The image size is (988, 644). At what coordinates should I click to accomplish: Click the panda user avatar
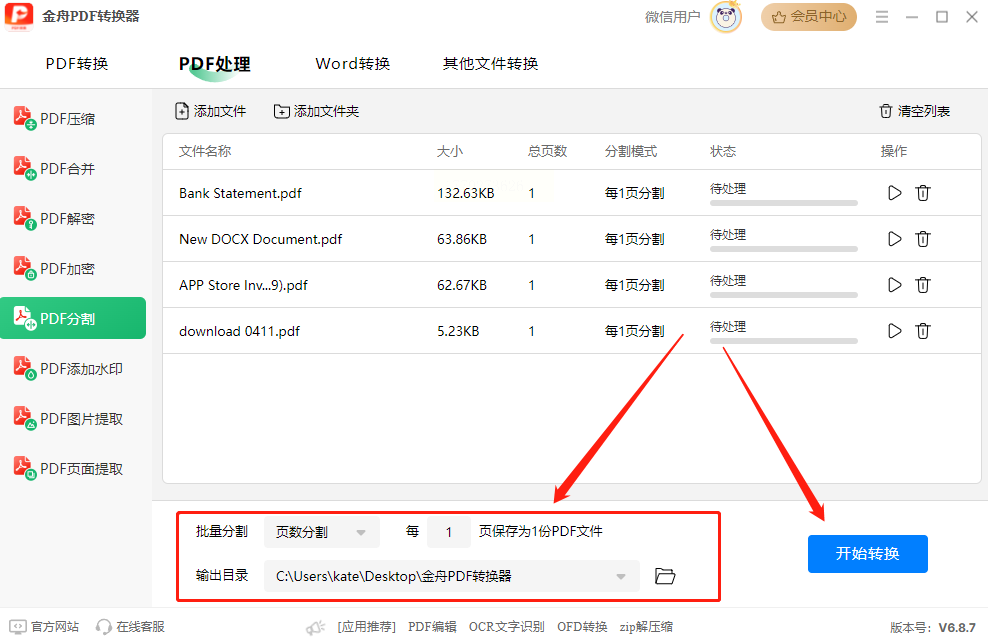726,17
